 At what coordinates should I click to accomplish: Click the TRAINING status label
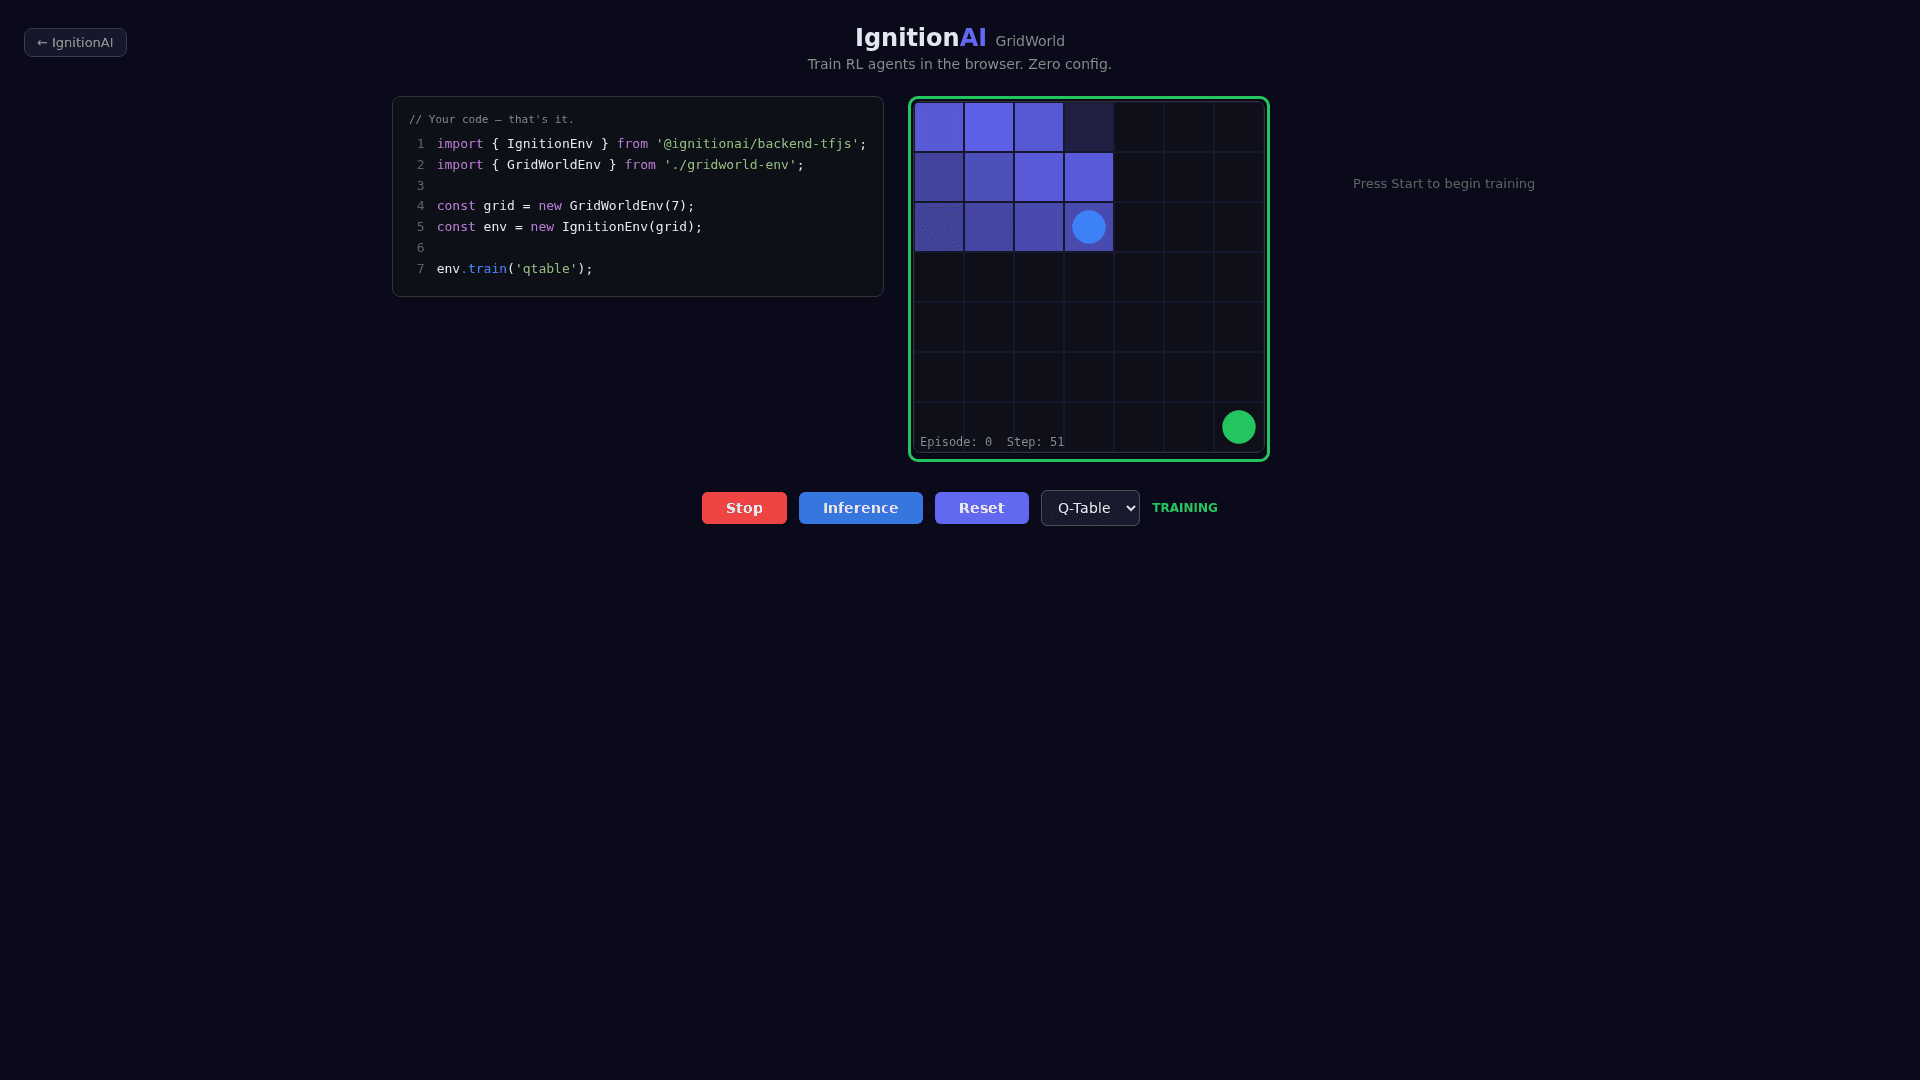point(1185,508)
